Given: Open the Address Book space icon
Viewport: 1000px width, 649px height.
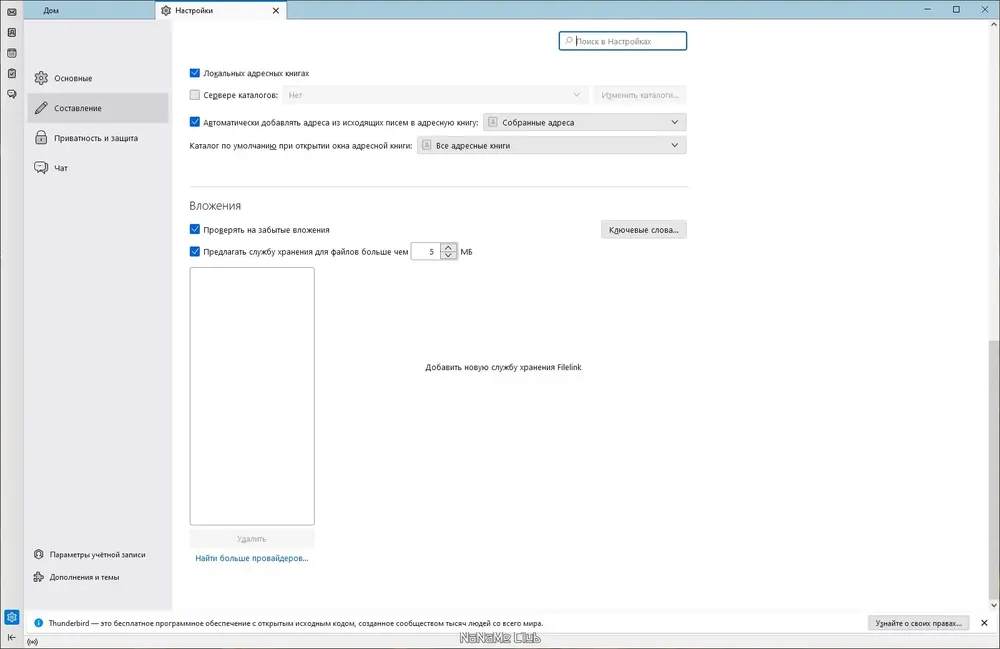Looking at the screenshot, I should pyautogui.click(x=11, y=33).
